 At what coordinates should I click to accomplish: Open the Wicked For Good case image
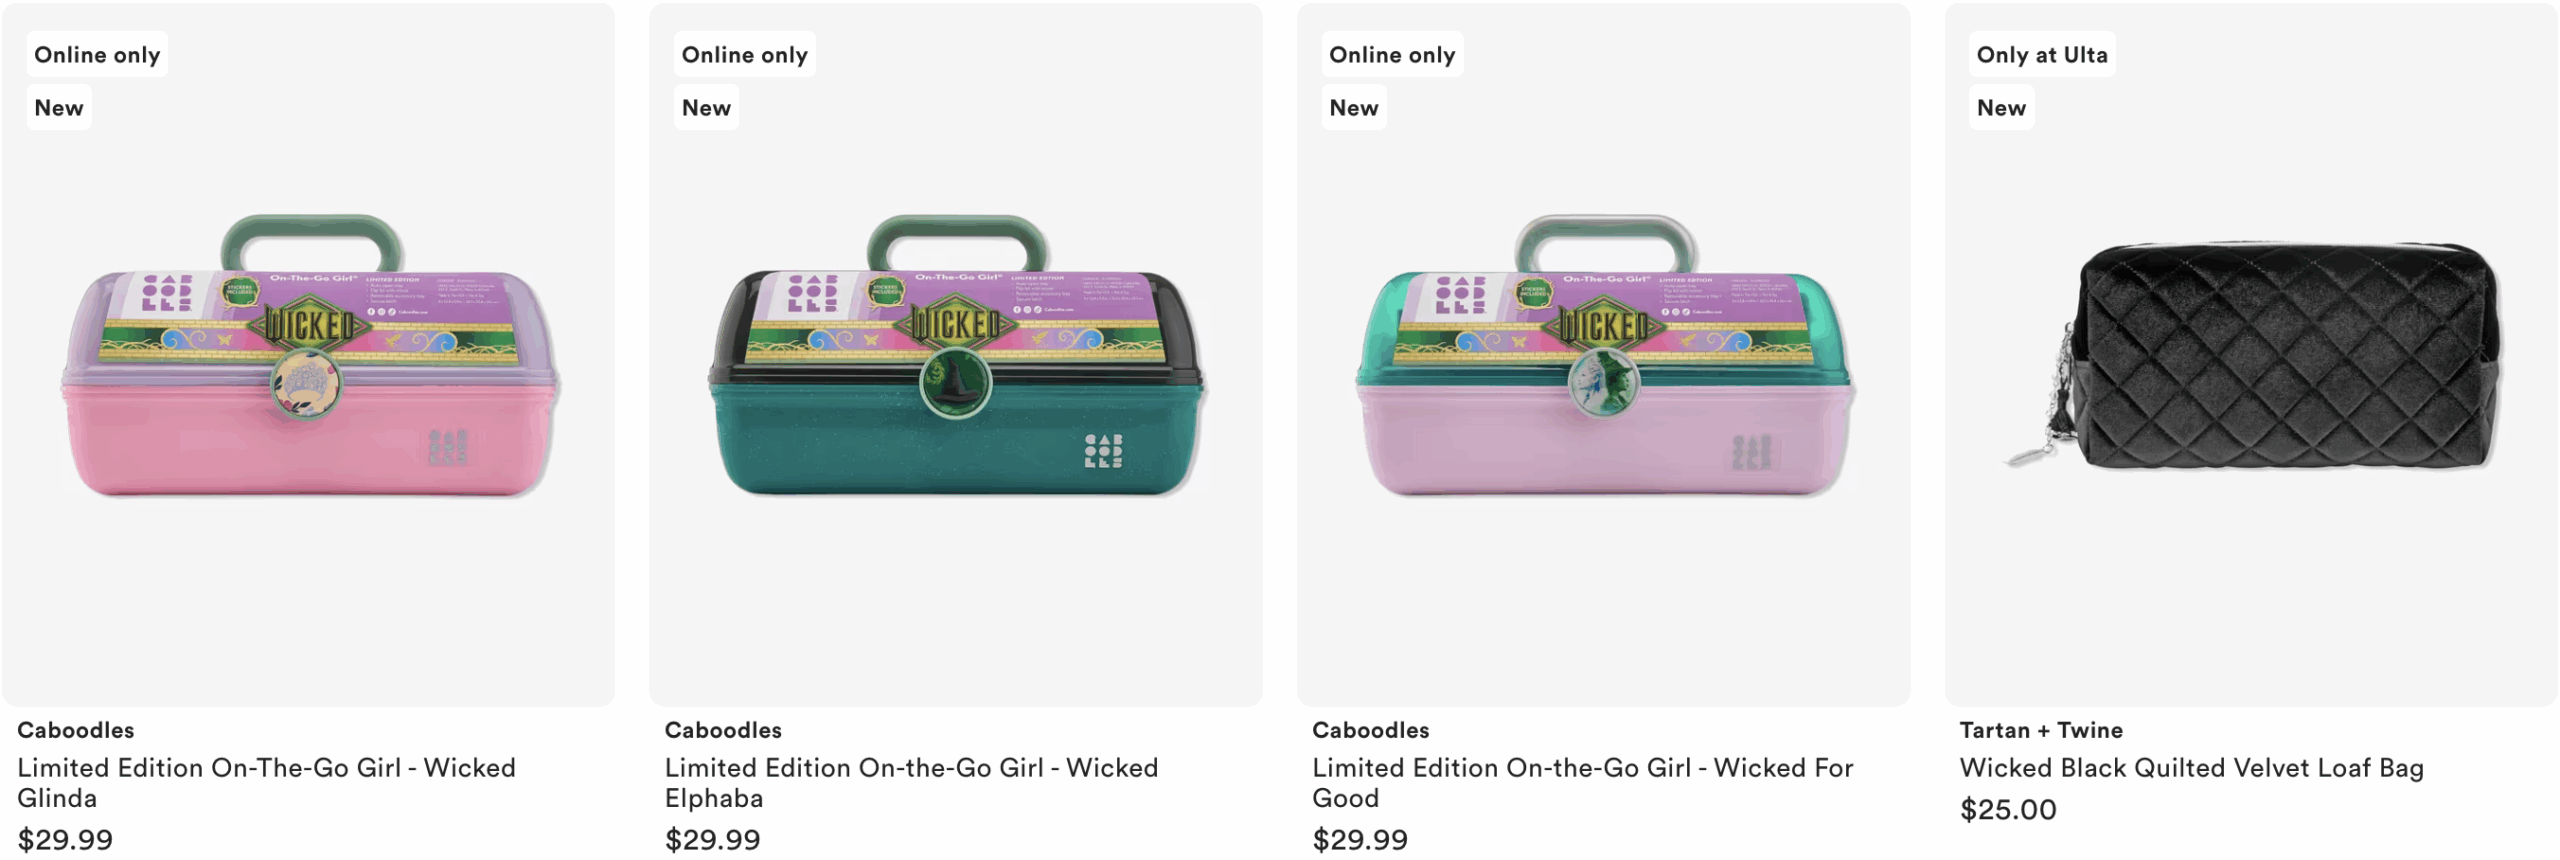(x=1604, y=357)
